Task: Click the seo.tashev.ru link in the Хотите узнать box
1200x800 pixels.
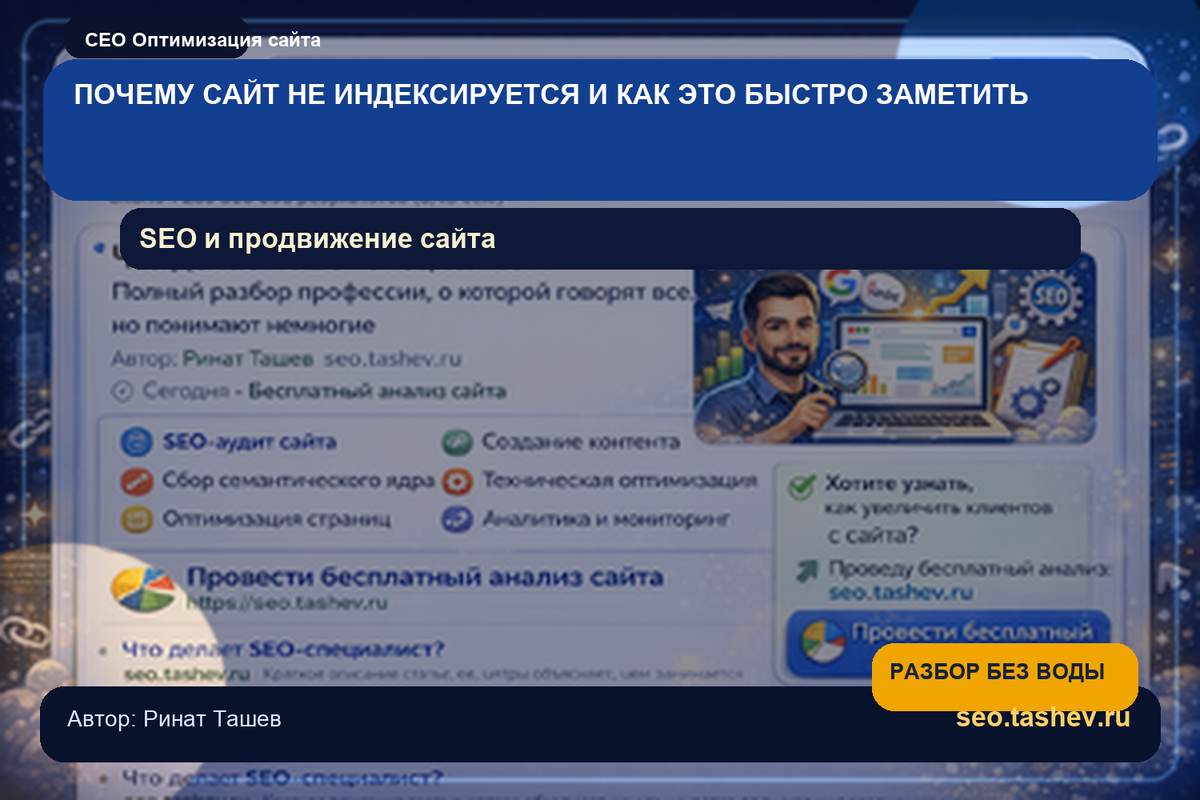Action: tap(901, 592)
